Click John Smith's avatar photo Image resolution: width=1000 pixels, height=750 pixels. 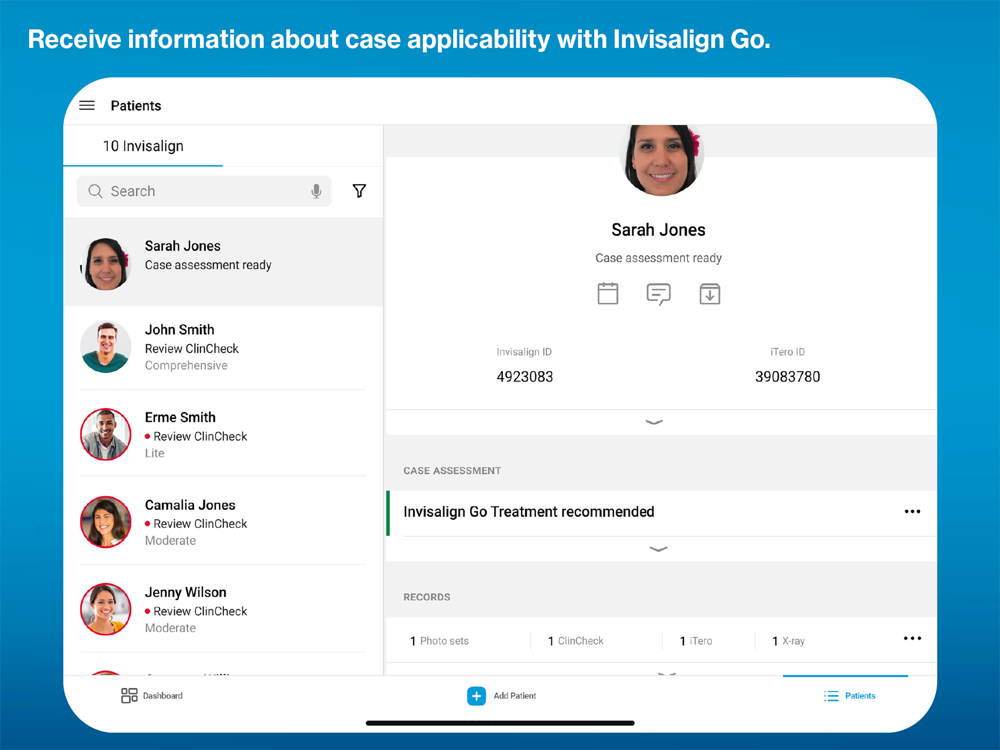(106, 347)
